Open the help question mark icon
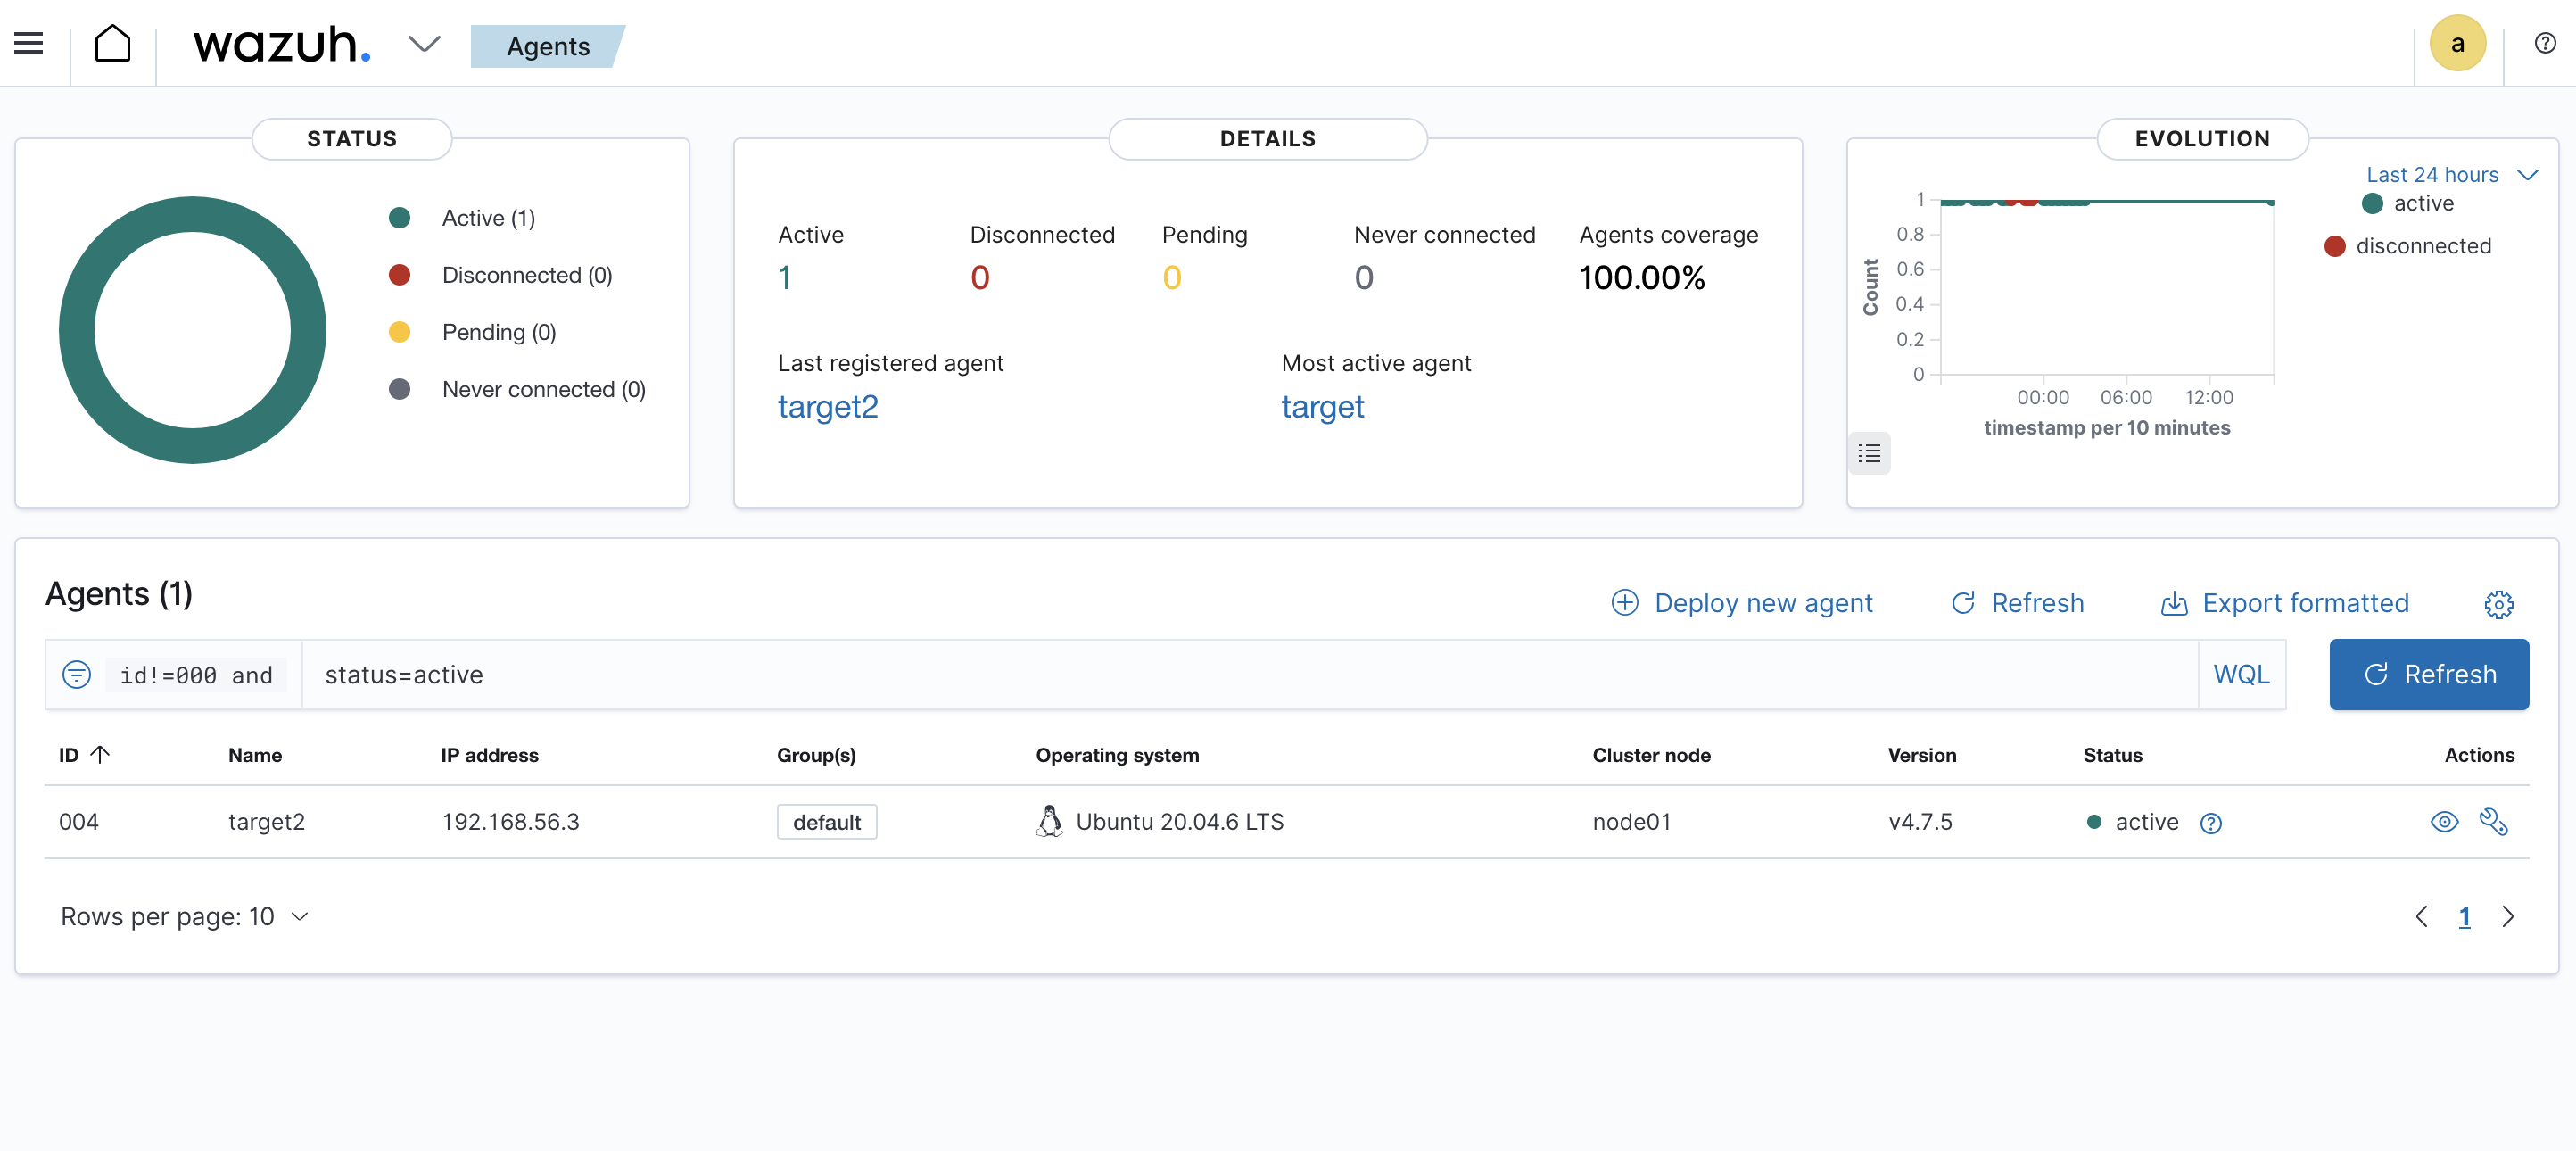 point(2544,43)
